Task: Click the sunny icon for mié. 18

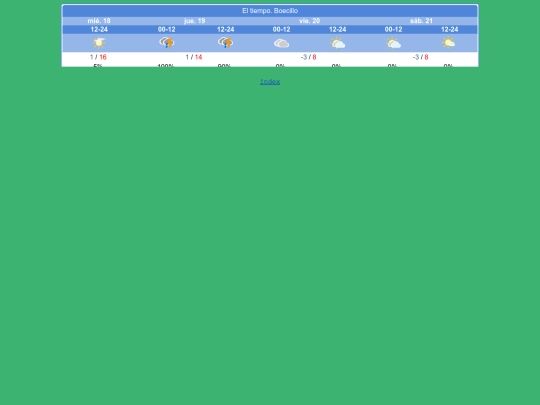Action: 99,43
